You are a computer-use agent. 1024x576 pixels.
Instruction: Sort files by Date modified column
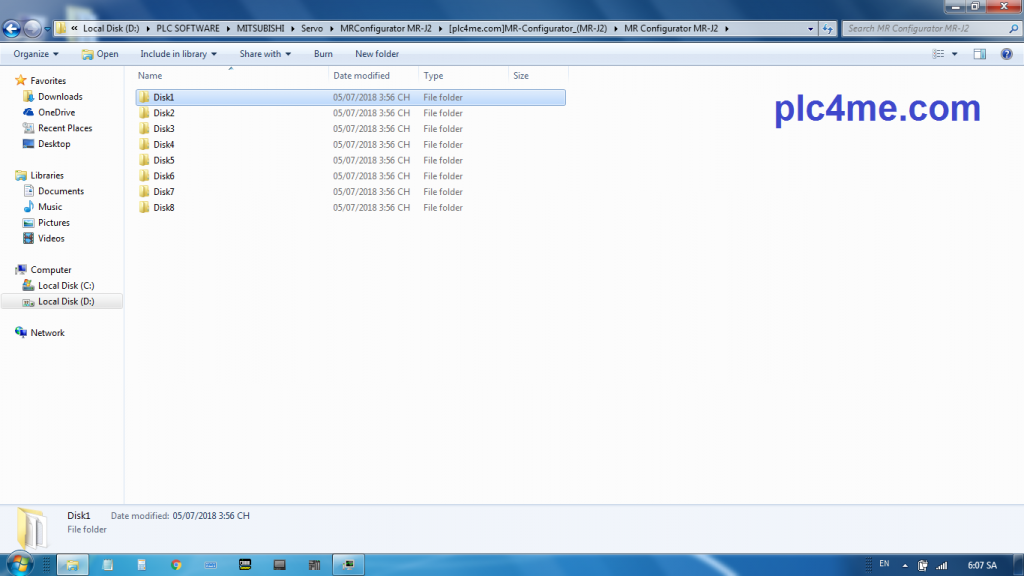(361, 76)
